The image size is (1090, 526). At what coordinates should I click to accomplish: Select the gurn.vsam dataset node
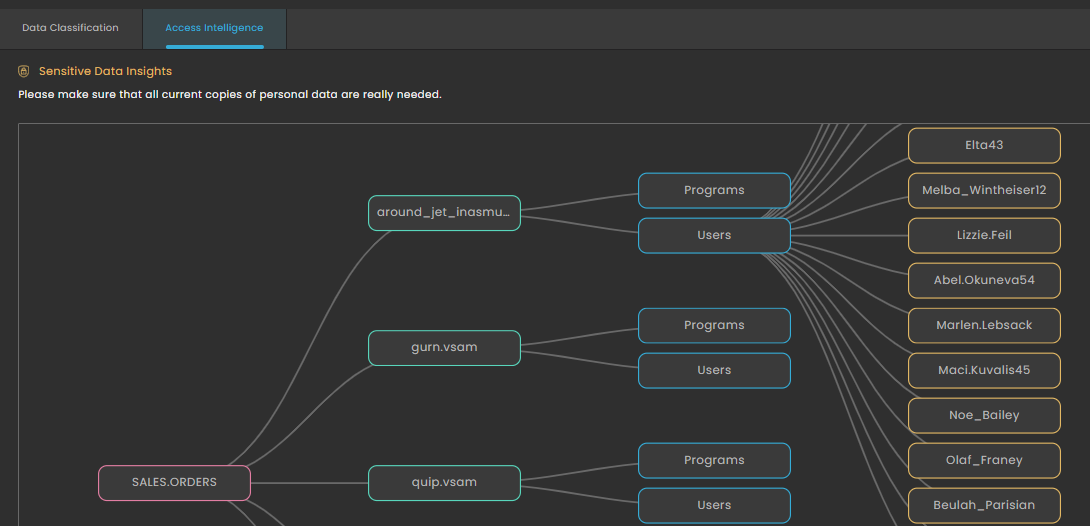[444, 348]
